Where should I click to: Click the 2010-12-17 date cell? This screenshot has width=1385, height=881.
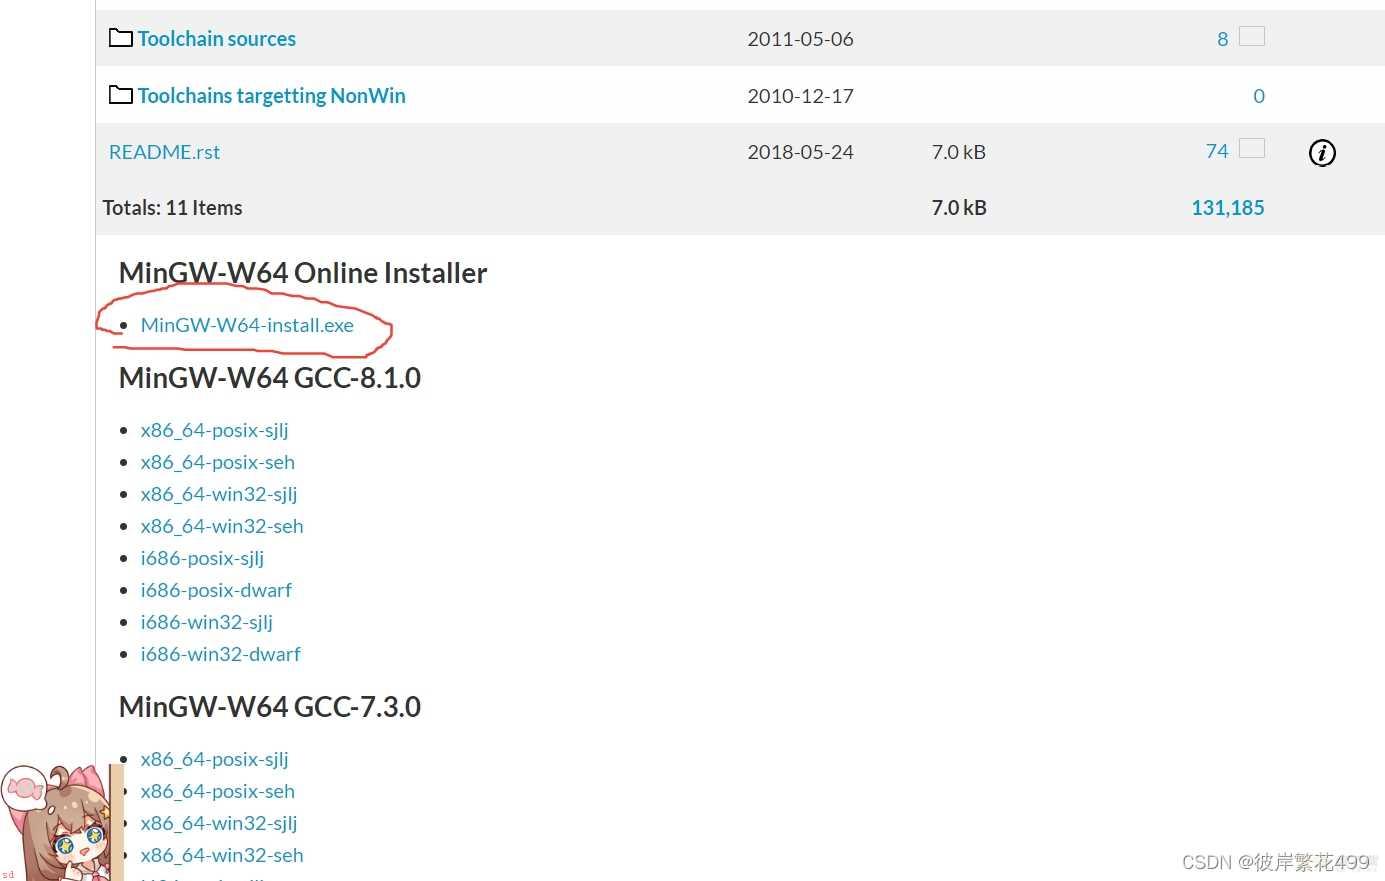tap(800, 96)
